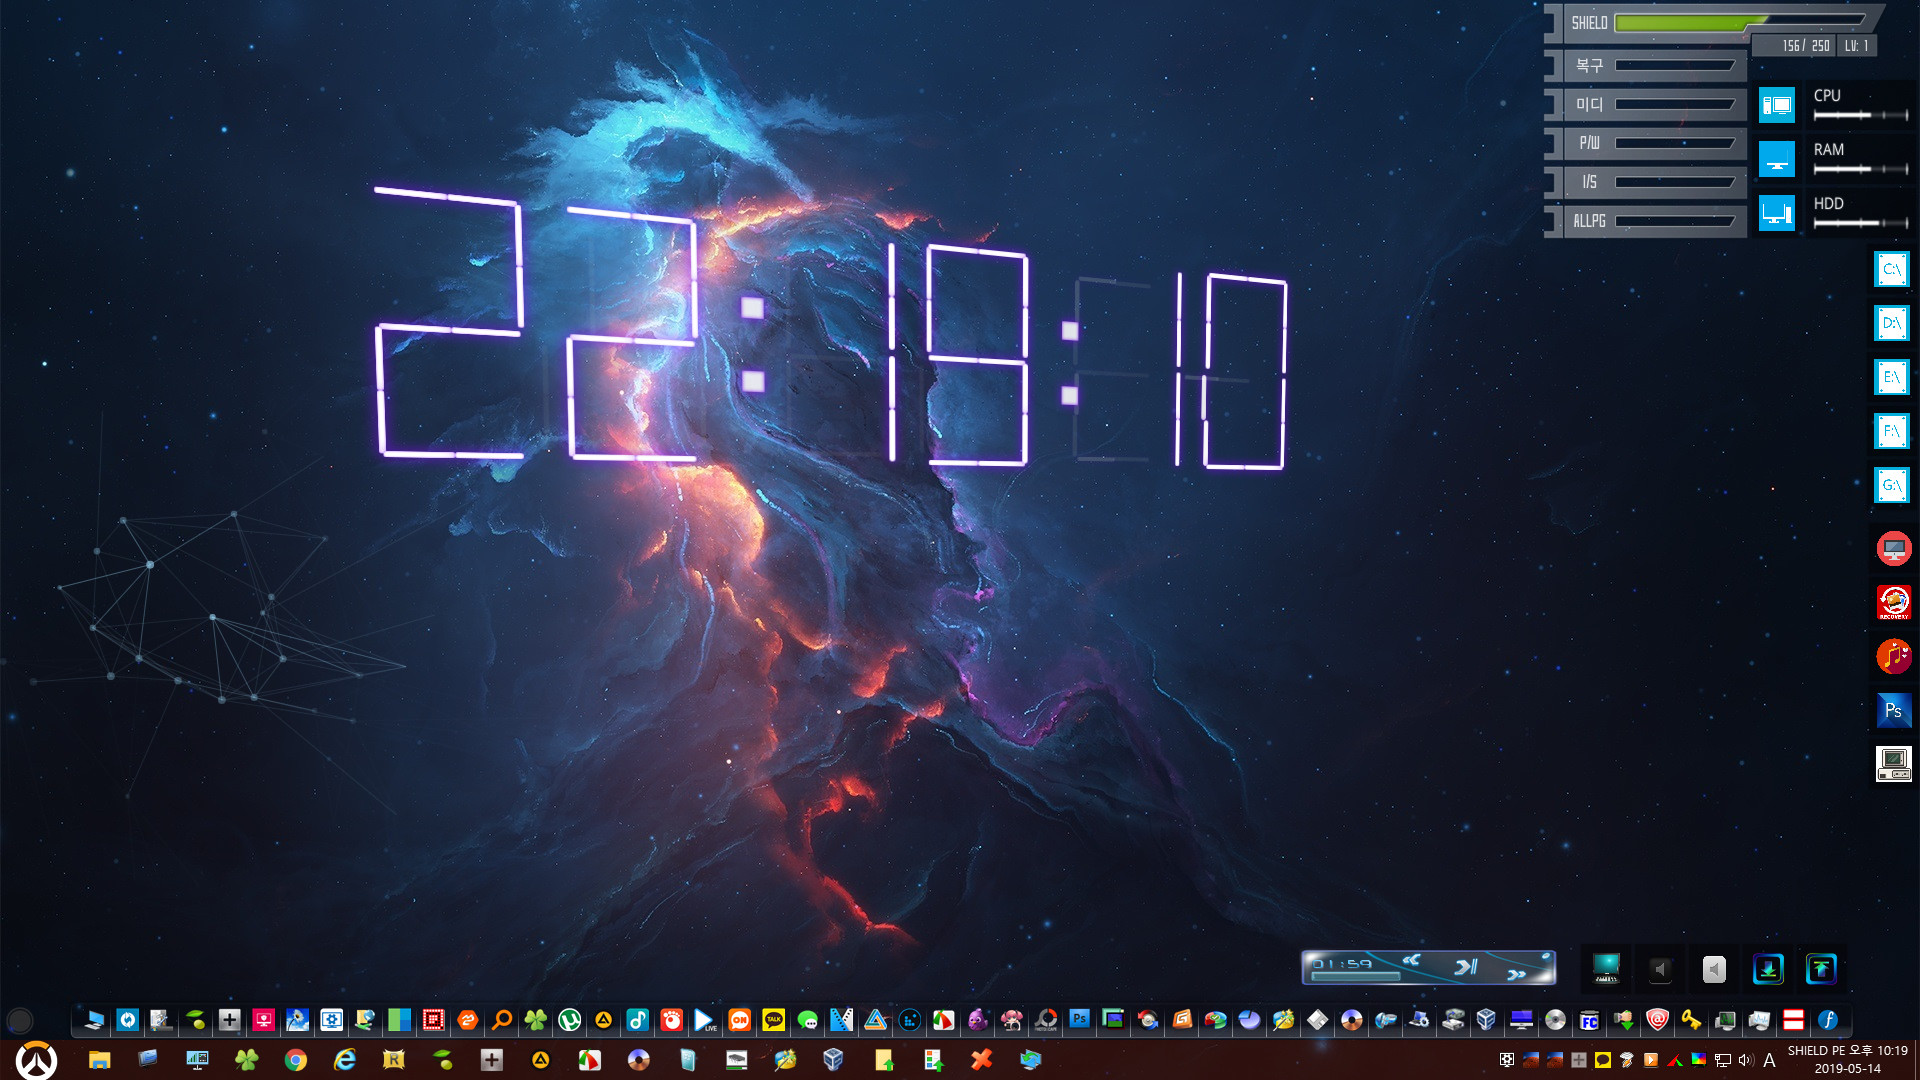
Task: Click the SHIELD green progress bar
Action: pos(1740,22)
